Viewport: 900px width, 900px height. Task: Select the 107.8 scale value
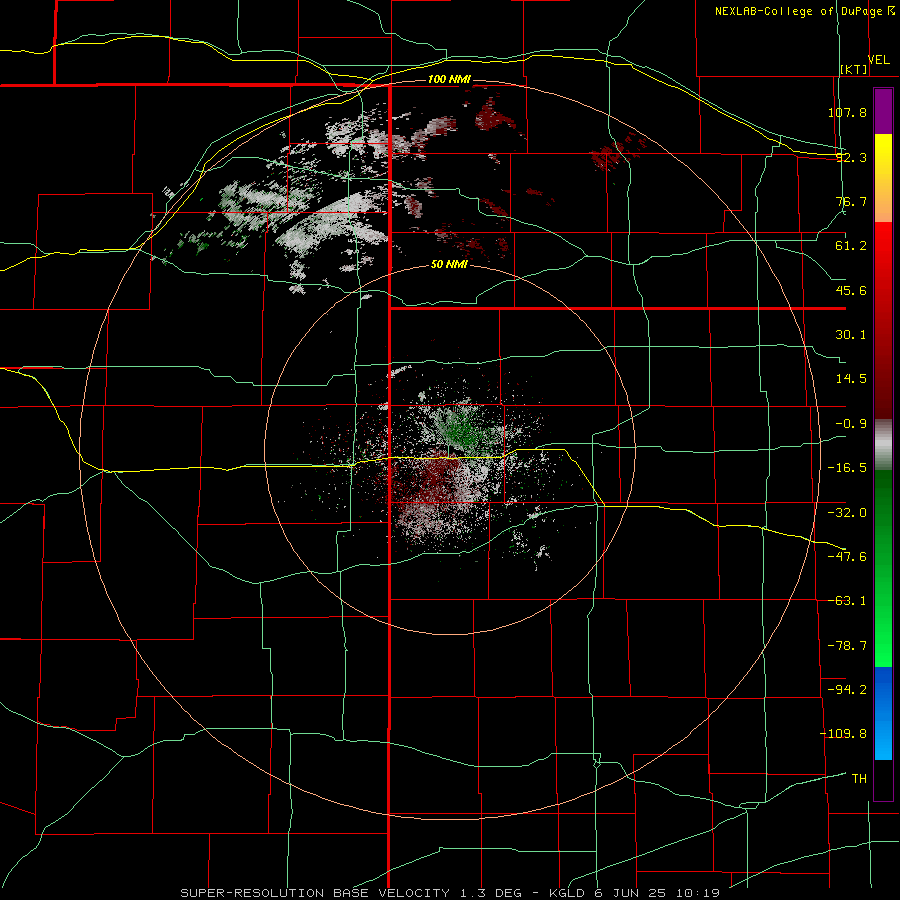847,112
